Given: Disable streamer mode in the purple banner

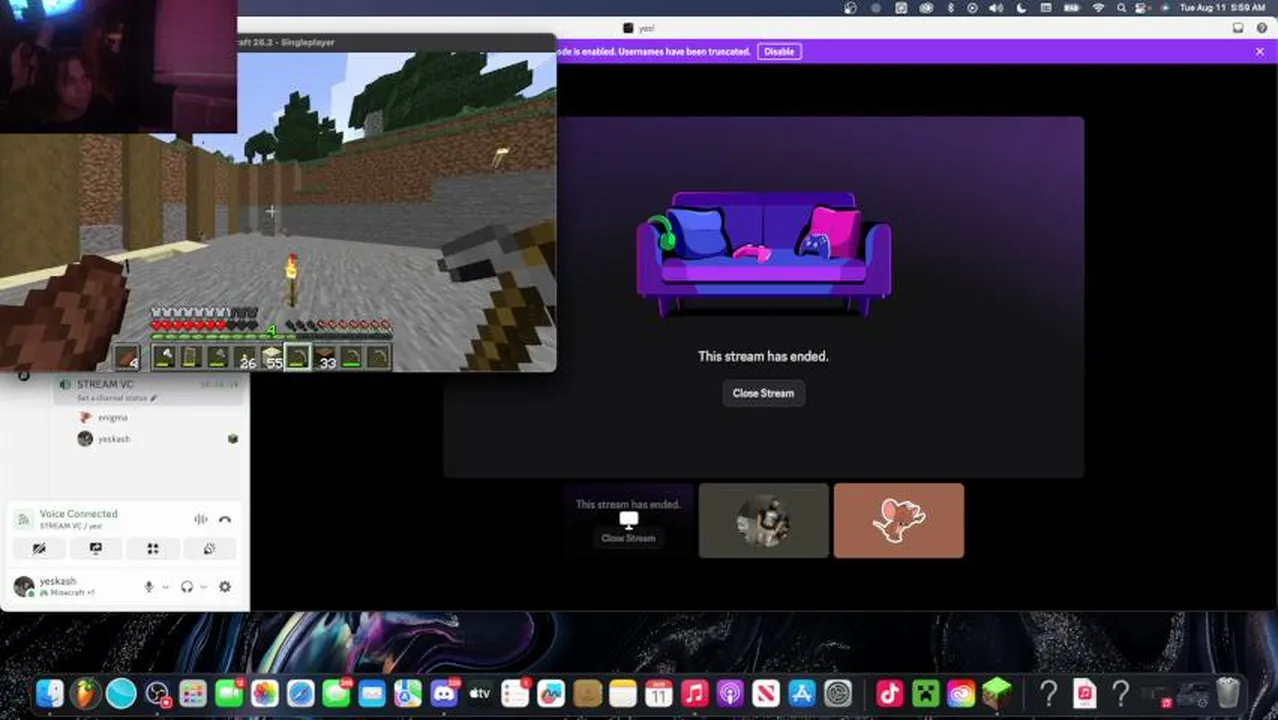Looking at the screenshot, I should [779, 52].
